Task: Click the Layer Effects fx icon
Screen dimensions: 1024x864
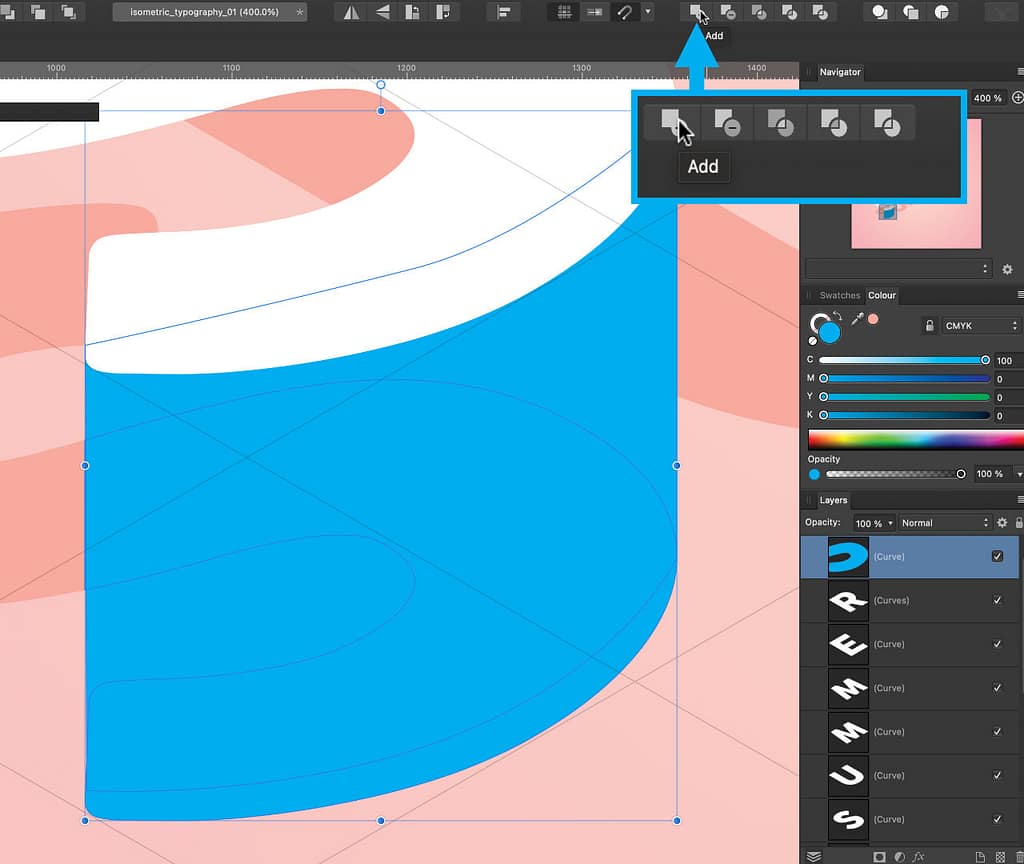Action: [x=918, y=857]
